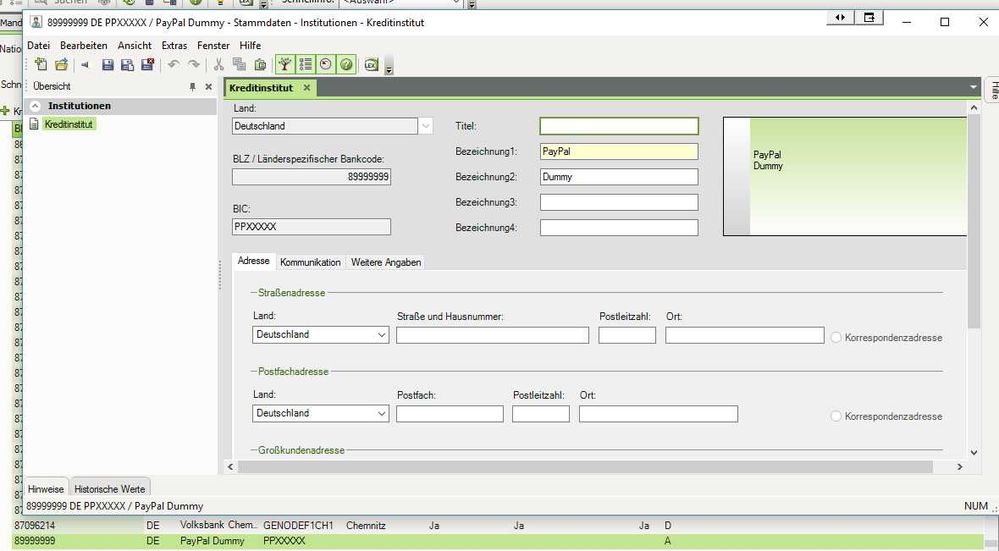Click vertical scrollbar up arrow
This screenshot has width=999, height=551.
point(974,108)
